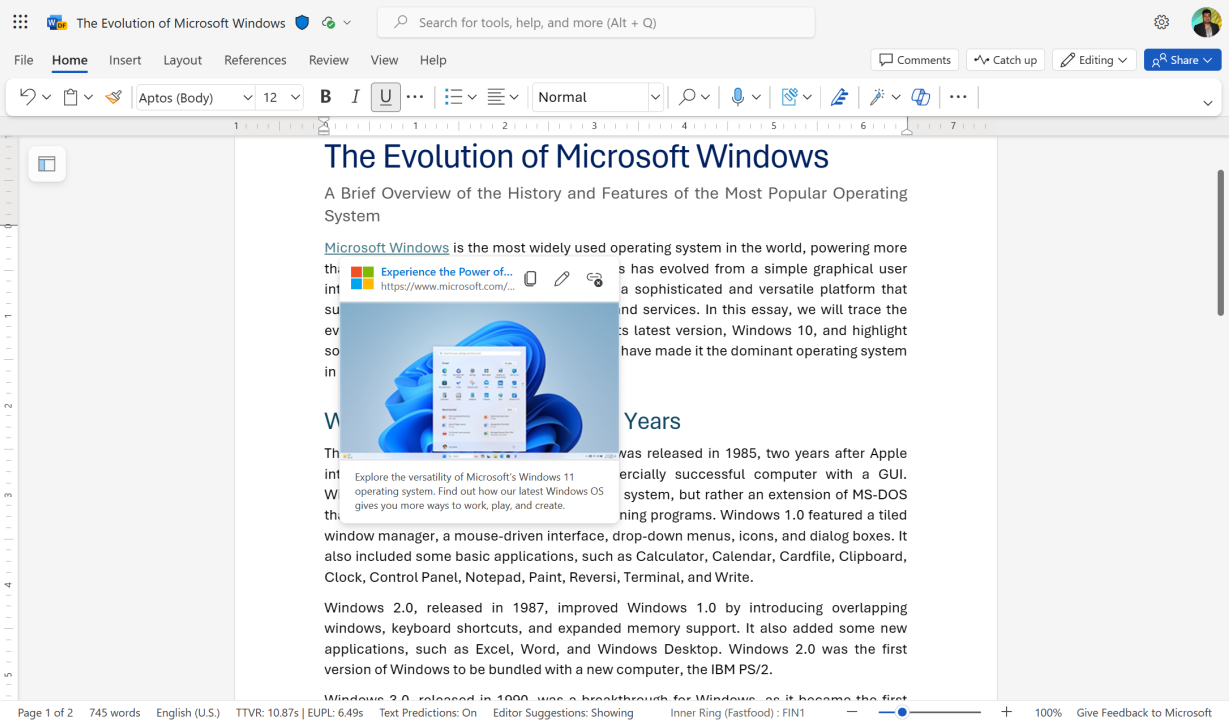Toggle bold formatting

[x=325, y=96]
